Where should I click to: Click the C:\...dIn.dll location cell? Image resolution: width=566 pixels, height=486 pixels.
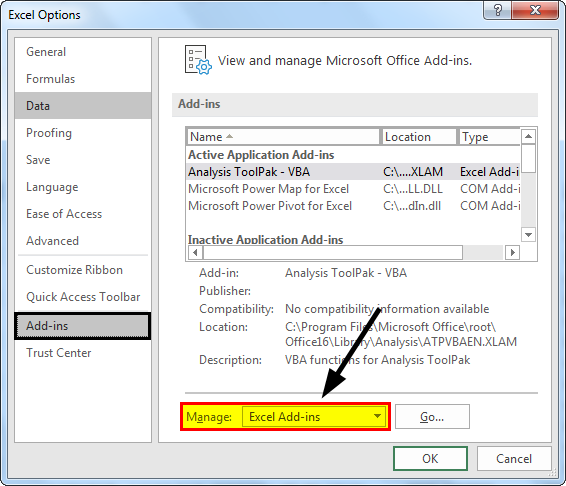[x=412, y=206]
